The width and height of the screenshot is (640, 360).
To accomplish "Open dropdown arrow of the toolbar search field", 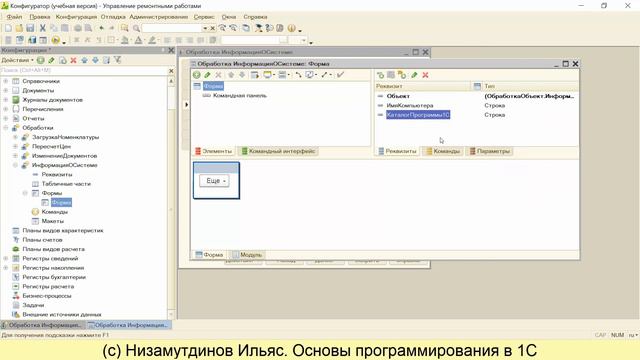I will 205,28.
